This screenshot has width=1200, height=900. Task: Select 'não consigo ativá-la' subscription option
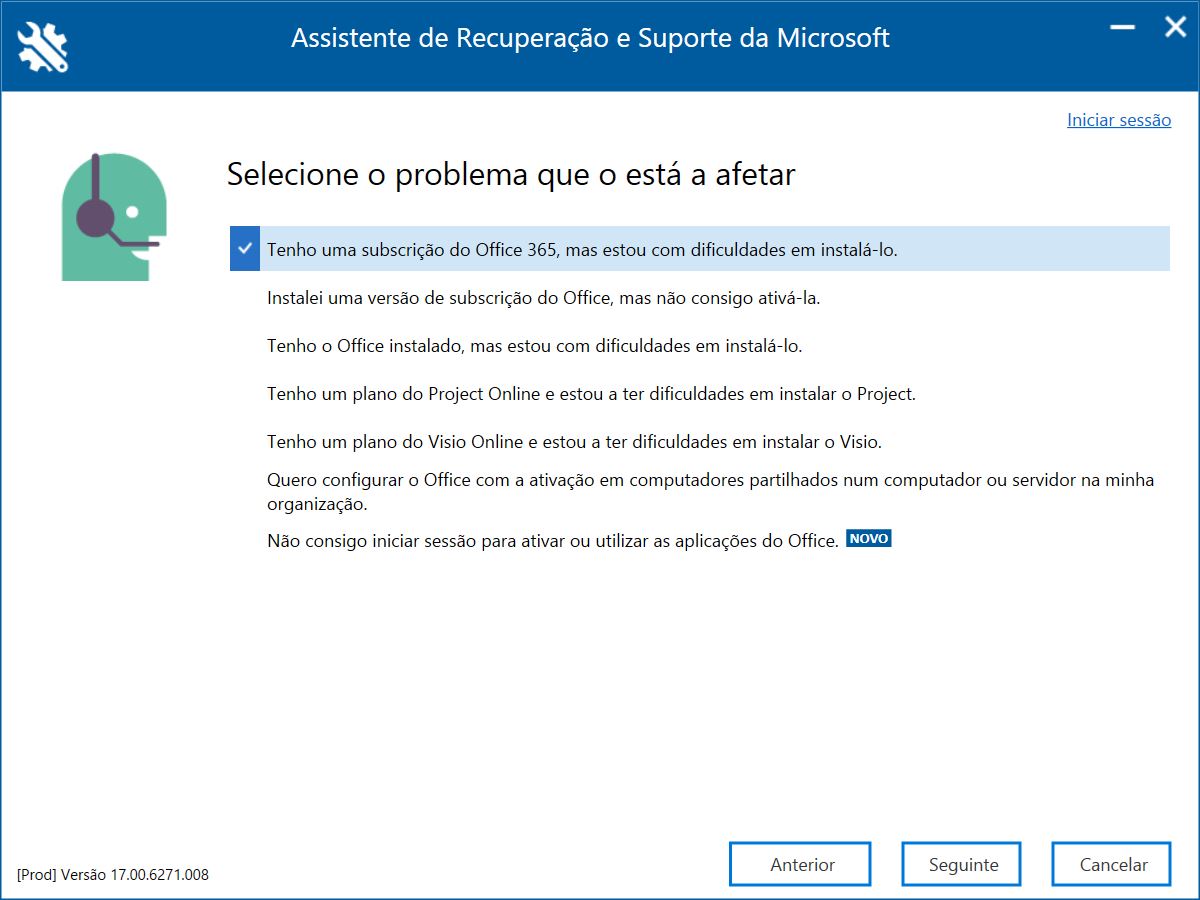pyautogui.click(x=544, y=298)
